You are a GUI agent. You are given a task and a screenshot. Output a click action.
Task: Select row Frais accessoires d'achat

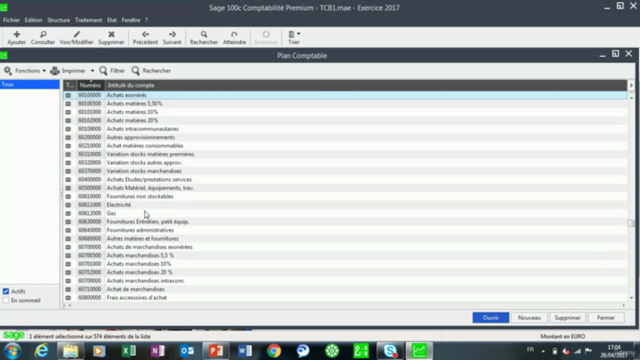pos(345,298)
